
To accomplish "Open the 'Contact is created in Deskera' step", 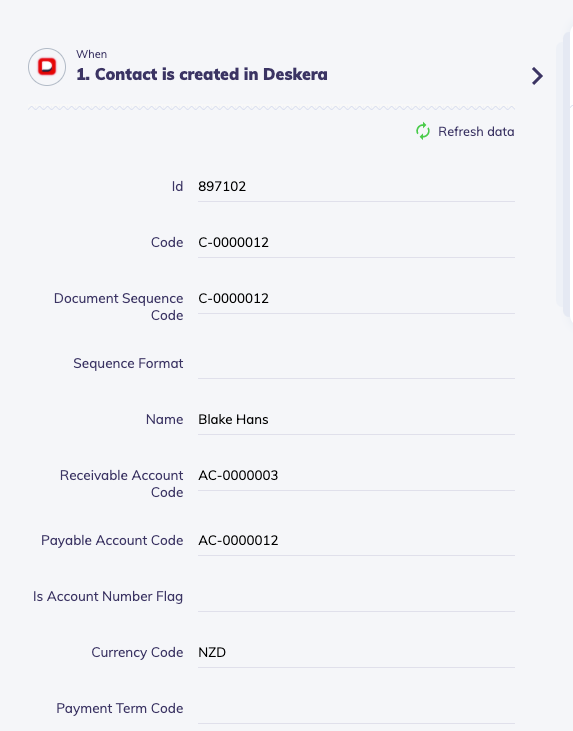I will click(202, 74).
